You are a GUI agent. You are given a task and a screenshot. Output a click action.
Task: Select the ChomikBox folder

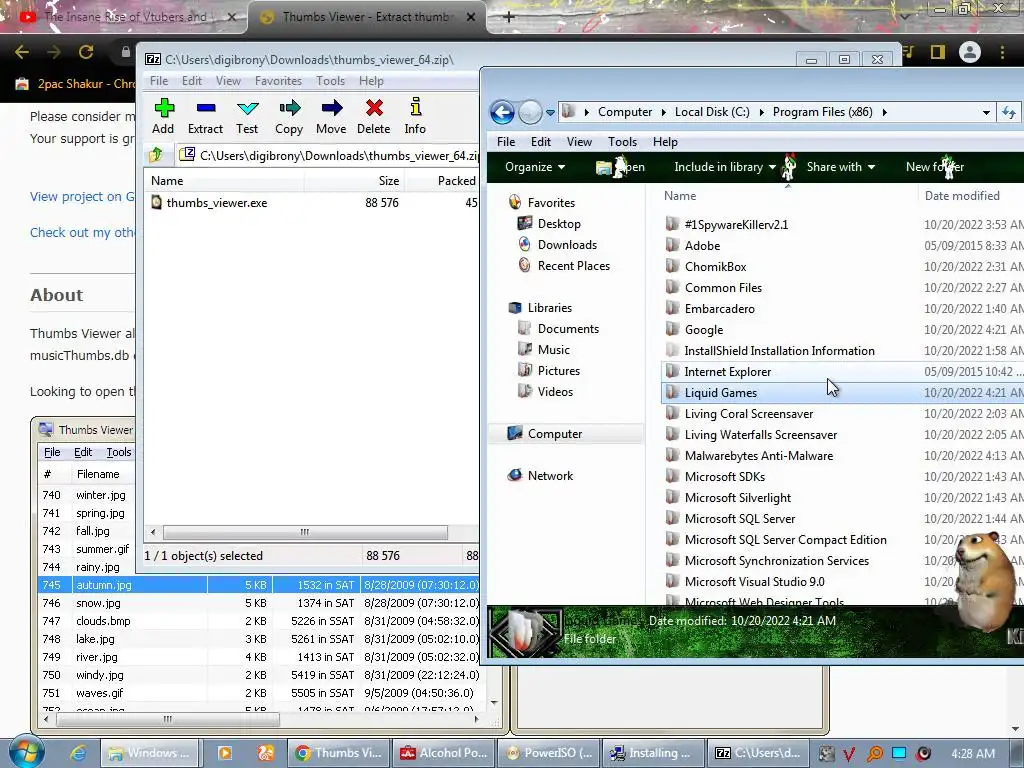click(715, 266)
